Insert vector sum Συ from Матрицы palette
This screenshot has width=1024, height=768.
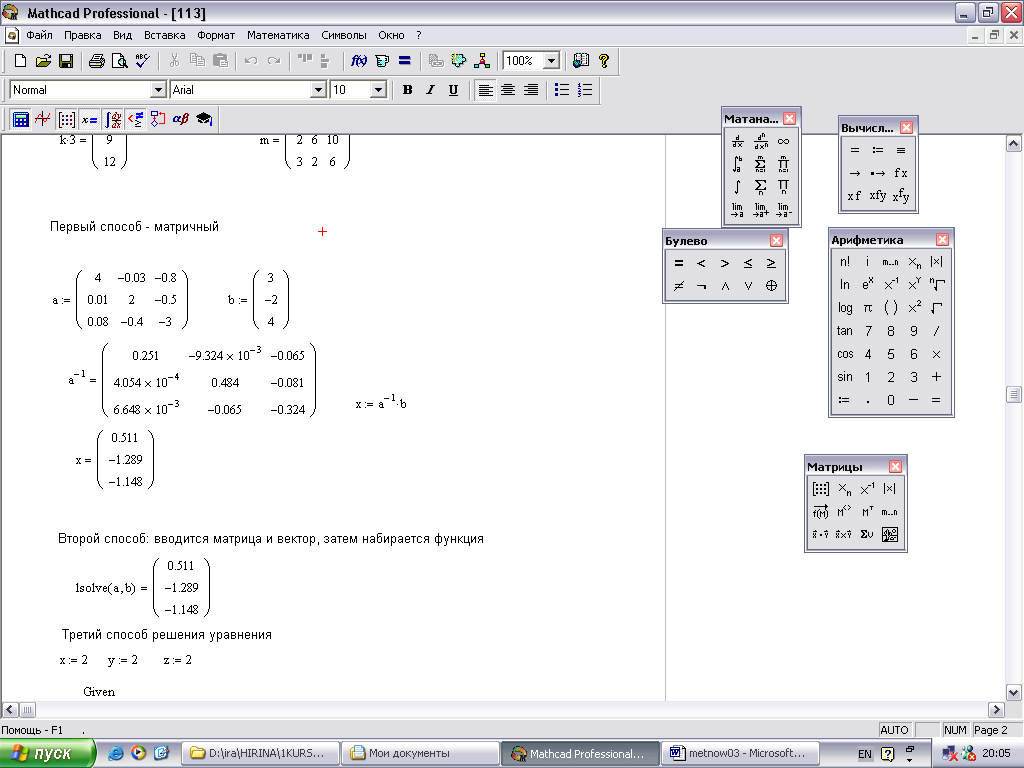pos(867,534)
